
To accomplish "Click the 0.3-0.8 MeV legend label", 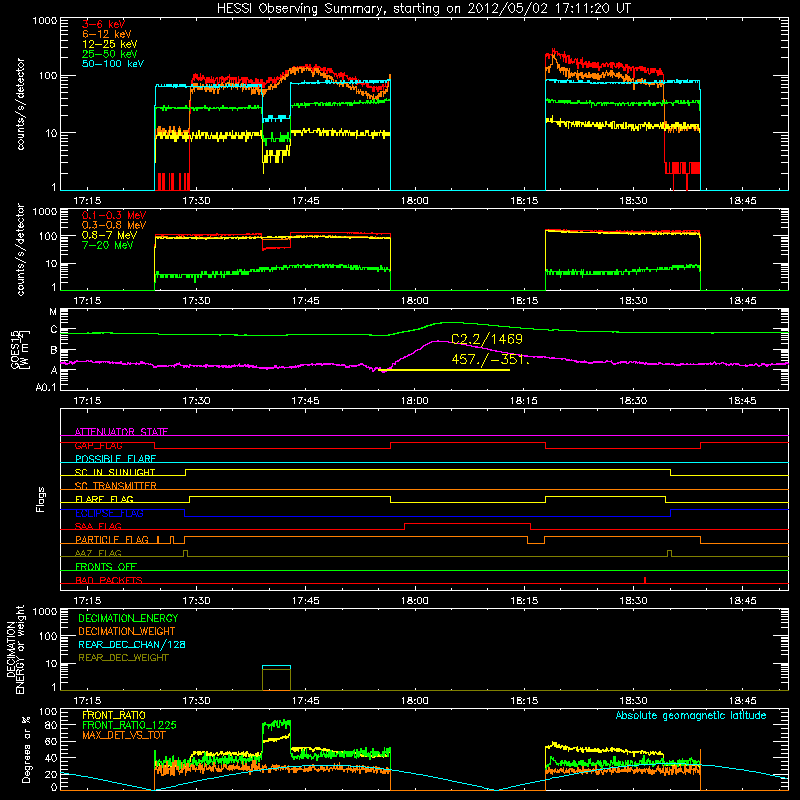I will point(114,225).
